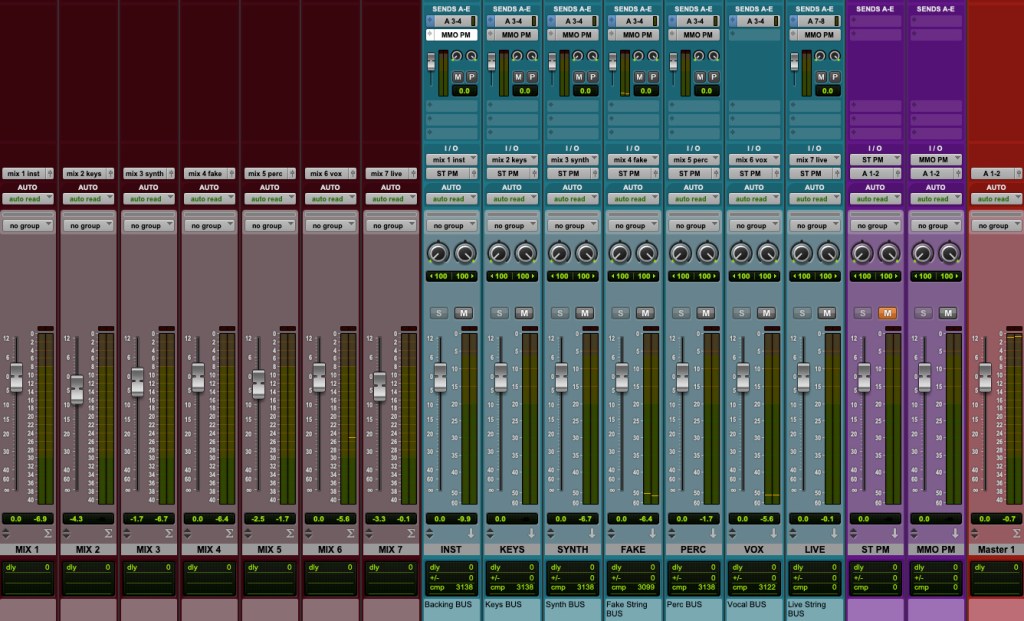The width and height of the screenshot is (1024, 621).
Task: Click the send pre-fader P button on KEYS
Action: coord(532,76)
